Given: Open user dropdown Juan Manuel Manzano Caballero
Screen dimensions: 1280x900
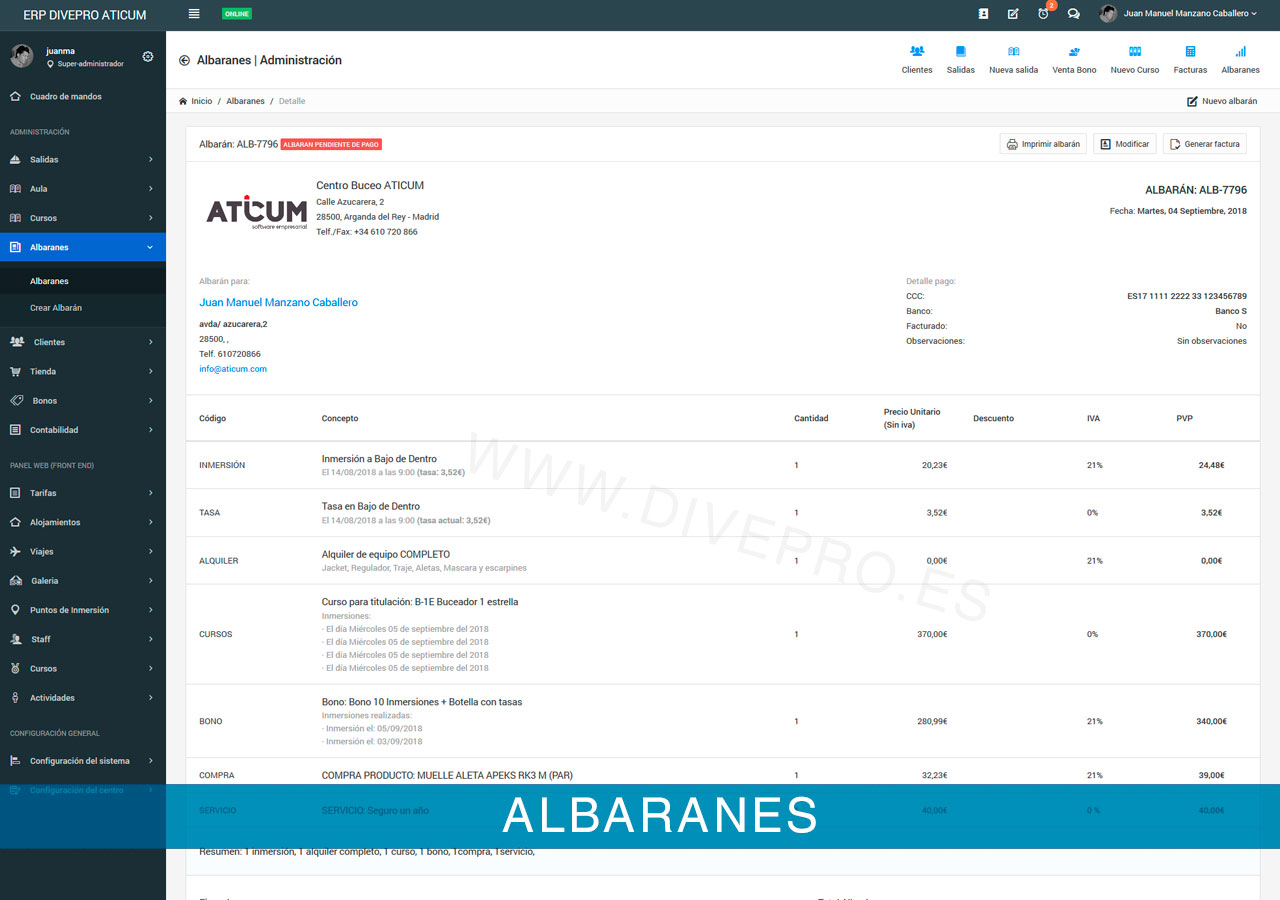Looking at the screenshot, I should tap(1190, 14).
